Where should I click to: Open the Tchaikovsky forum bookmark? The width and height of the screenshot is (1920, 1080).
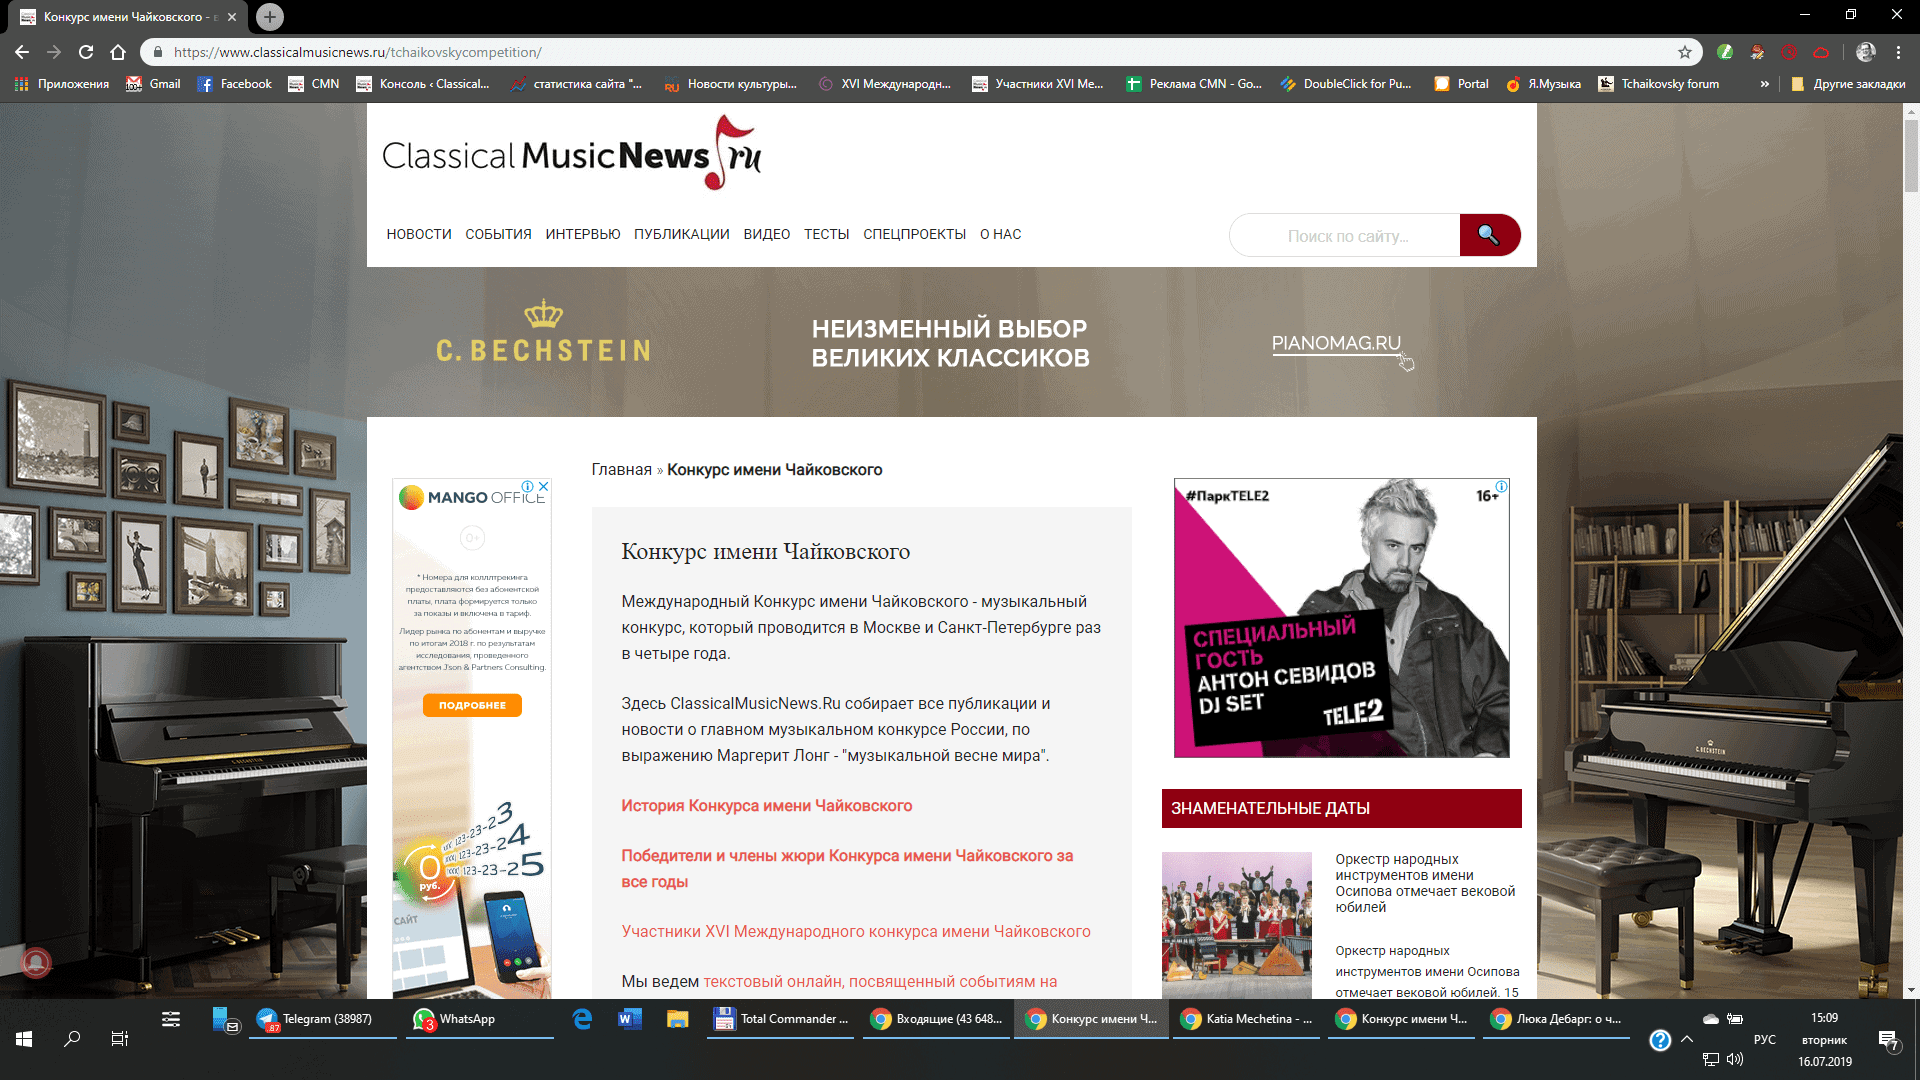tap(1658, 84)
